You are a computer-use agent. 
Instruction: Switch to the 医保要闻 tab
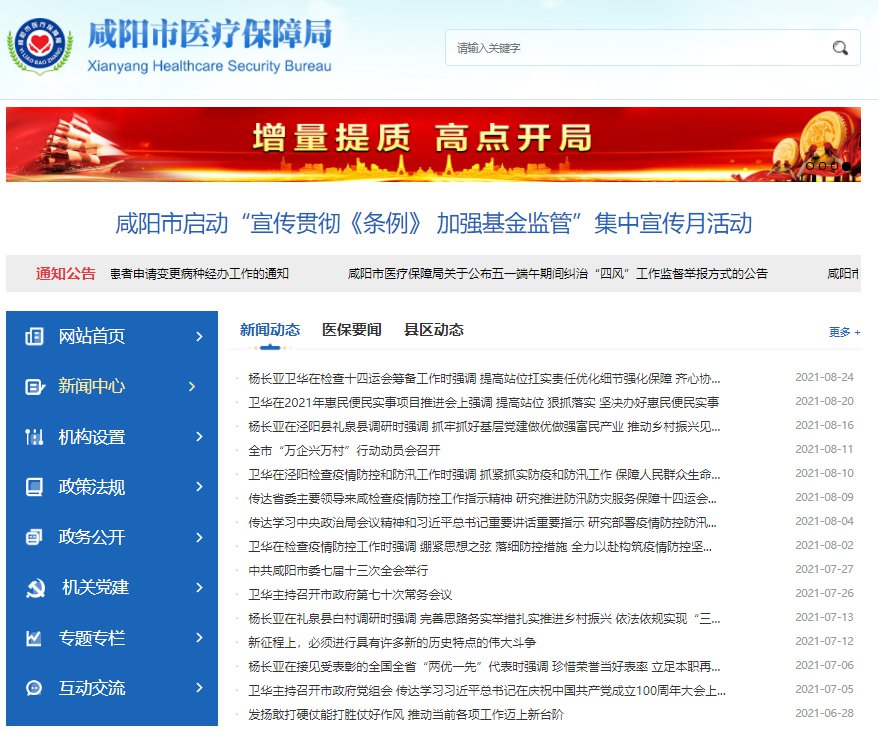352,330
